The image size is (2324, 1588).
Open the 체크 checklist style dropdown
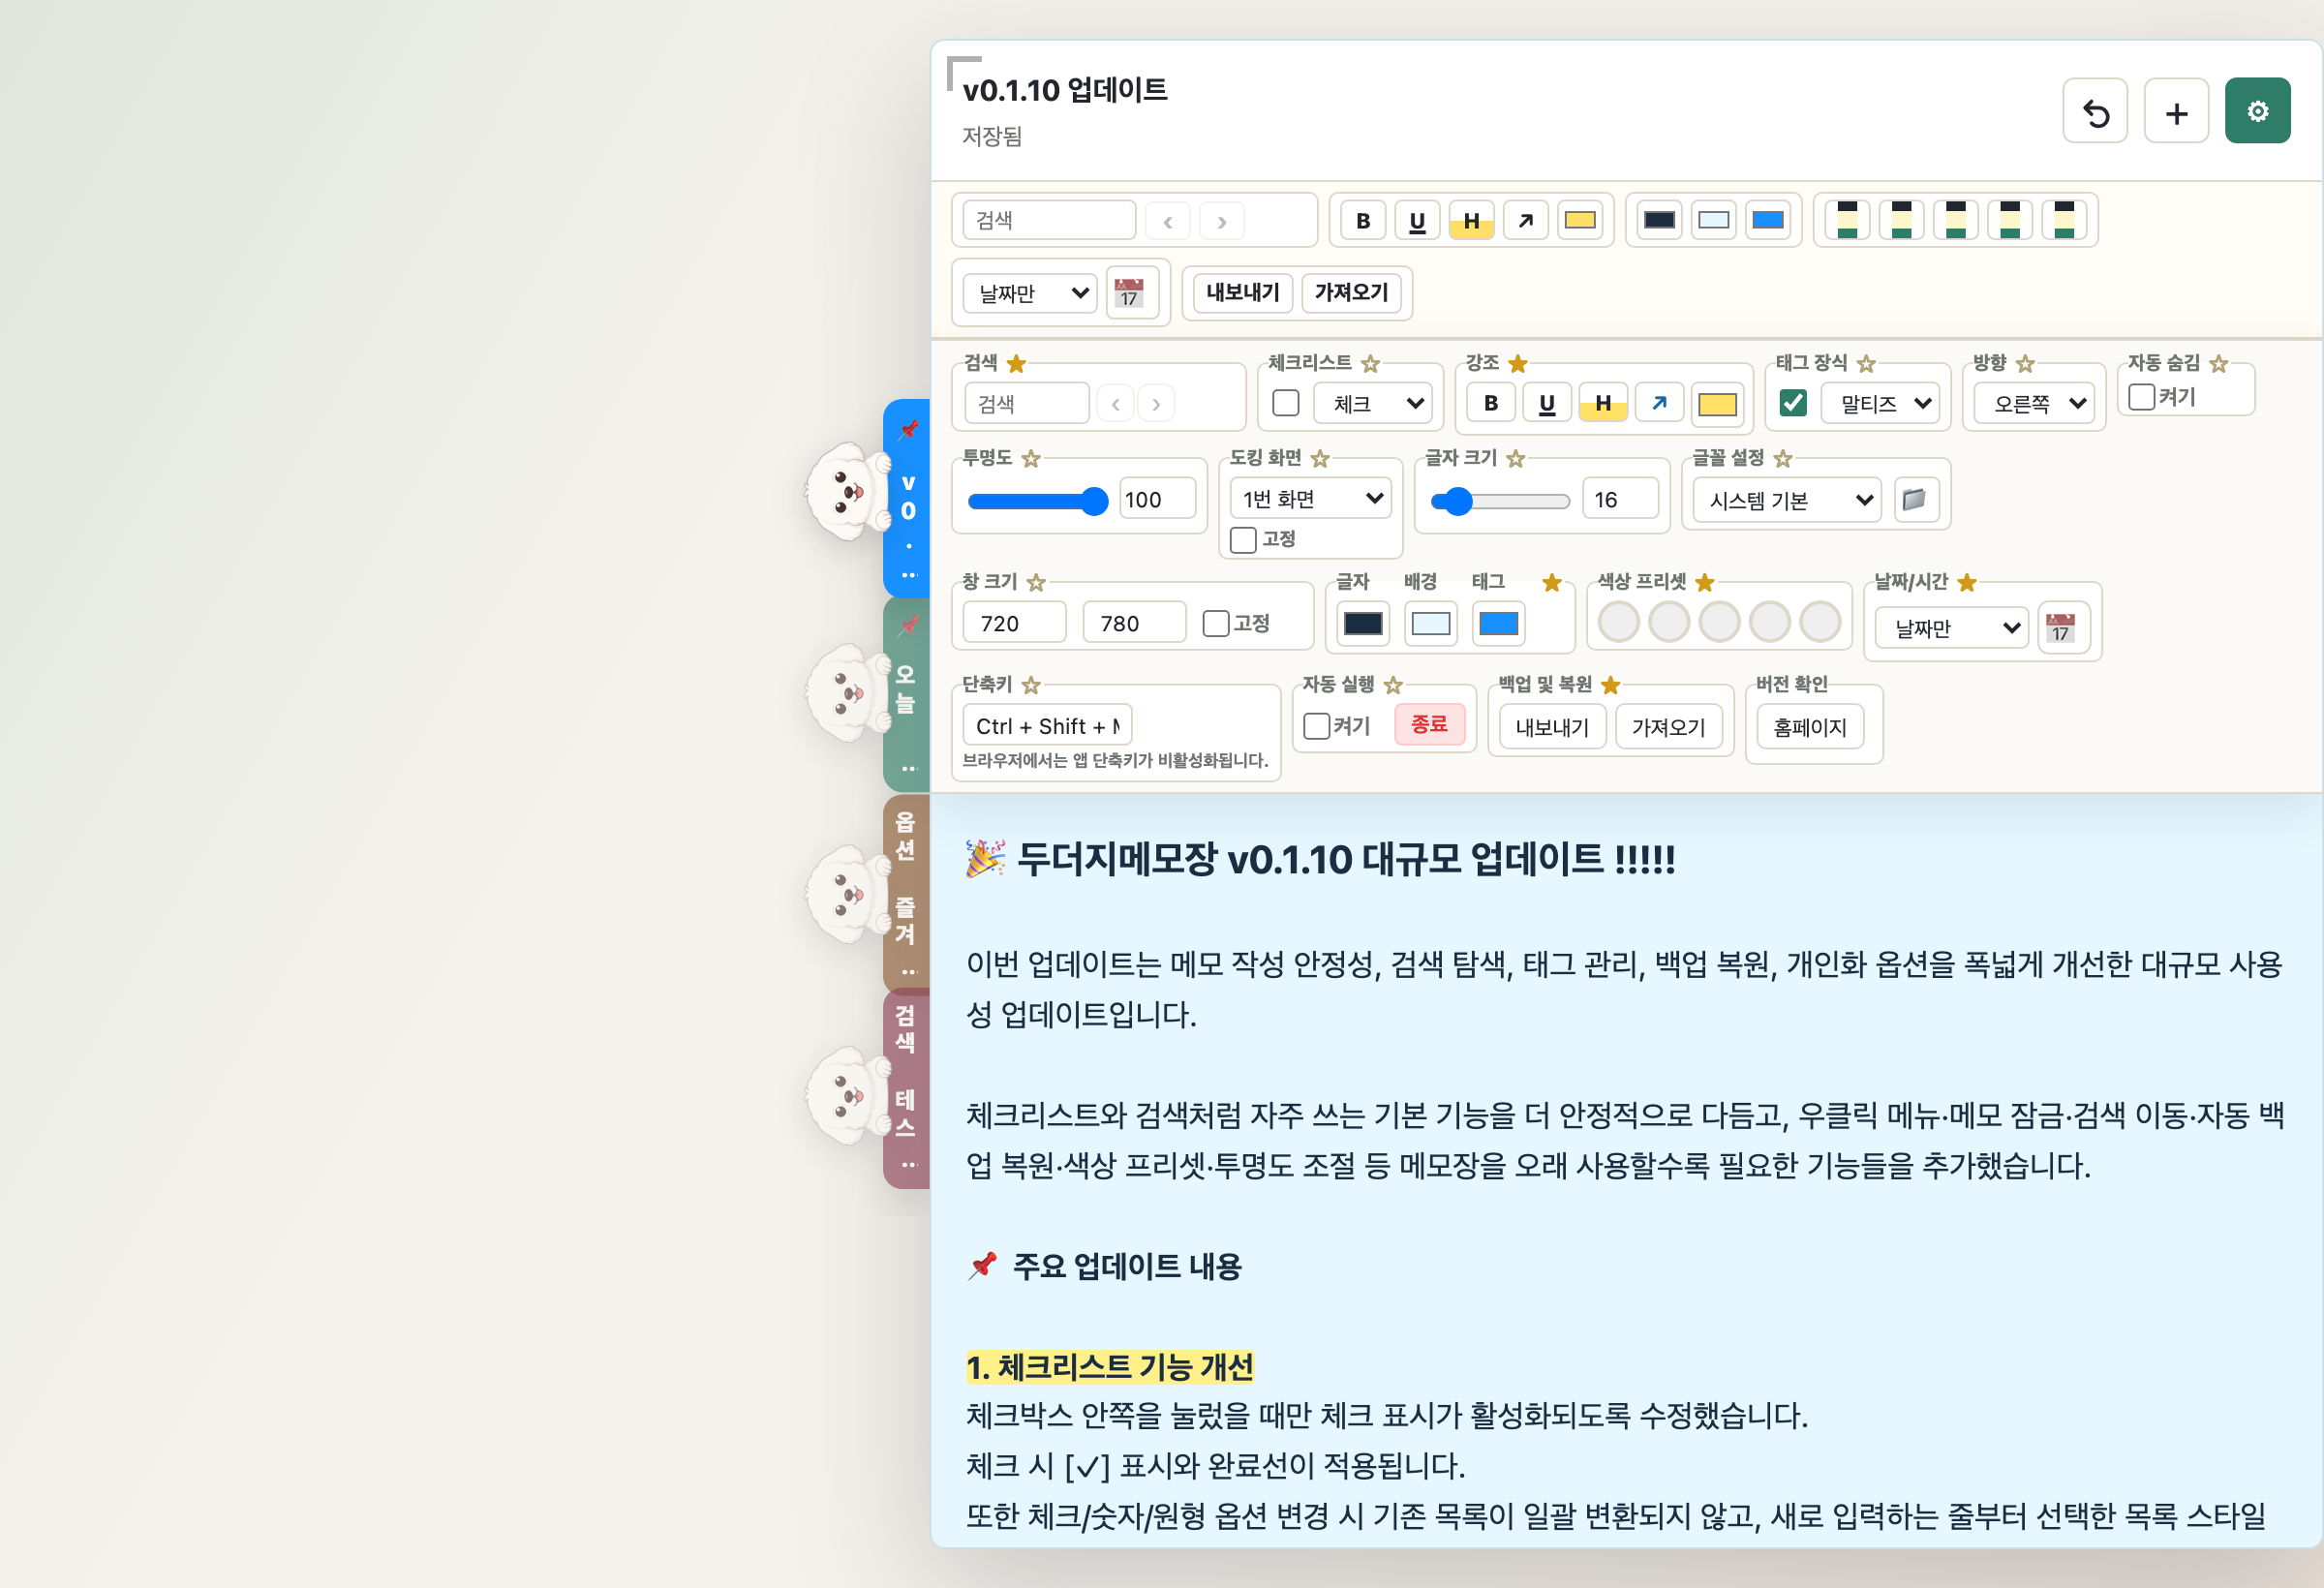[x=1373, y=403]
